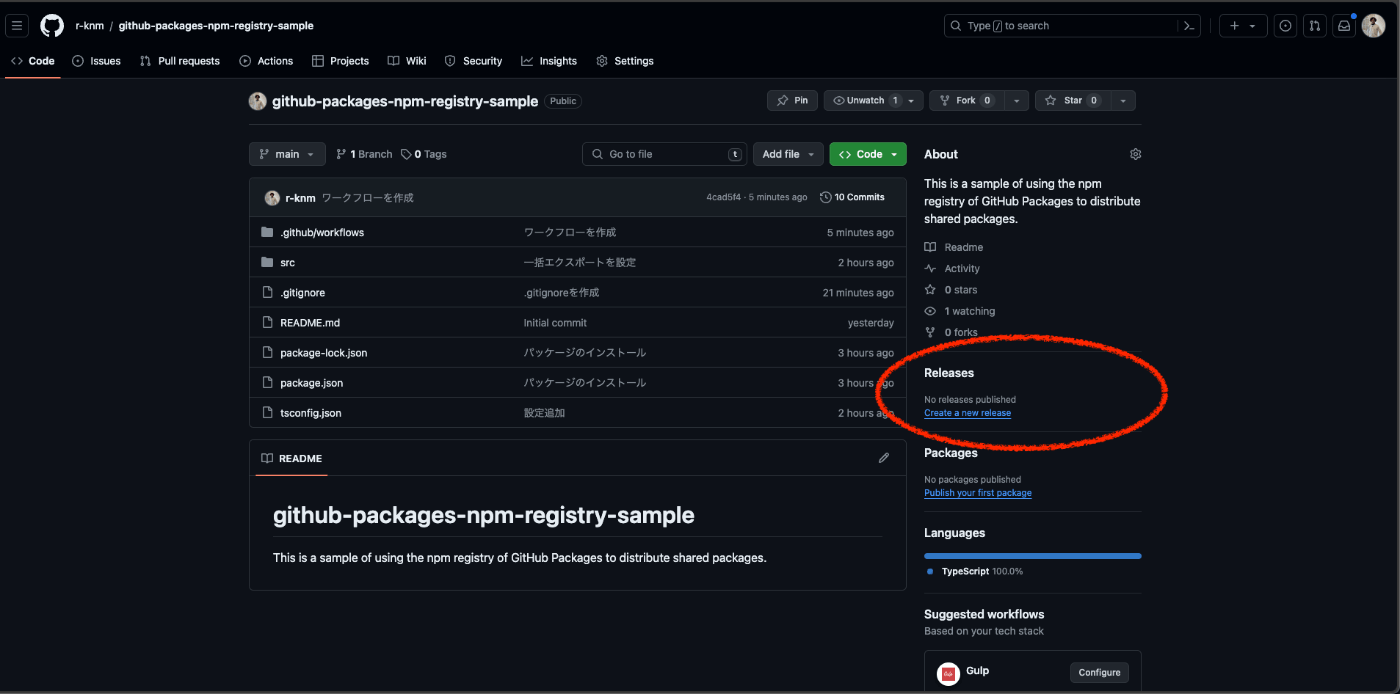Switch to the Security tab
This screenshot has width=1400, height=694.
[473, 61]
